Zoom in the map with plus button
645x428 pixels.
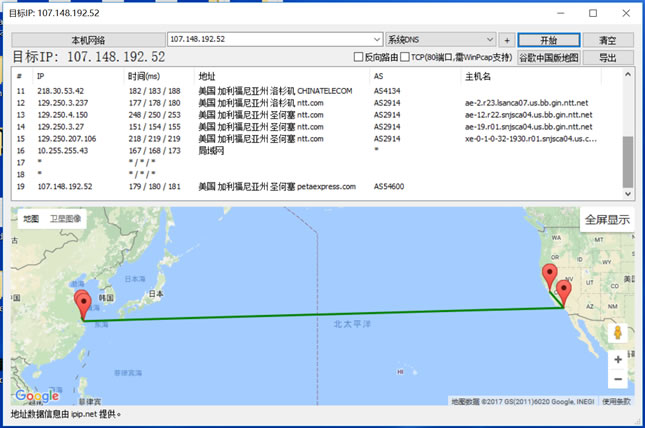[618, 359]
